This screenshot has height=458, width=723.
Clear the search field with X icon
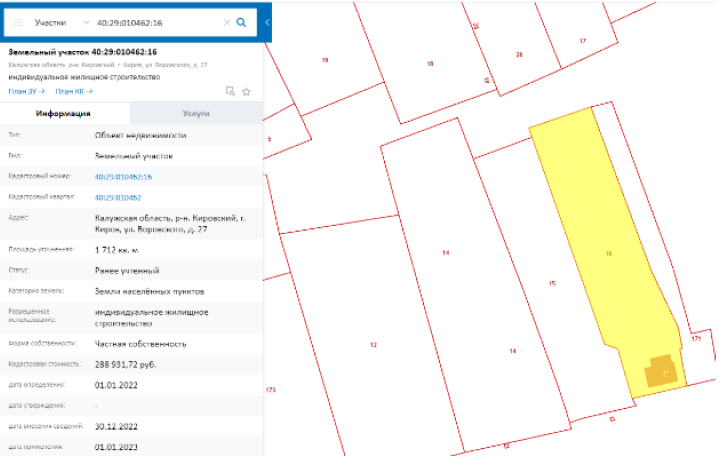click(226, 23)
